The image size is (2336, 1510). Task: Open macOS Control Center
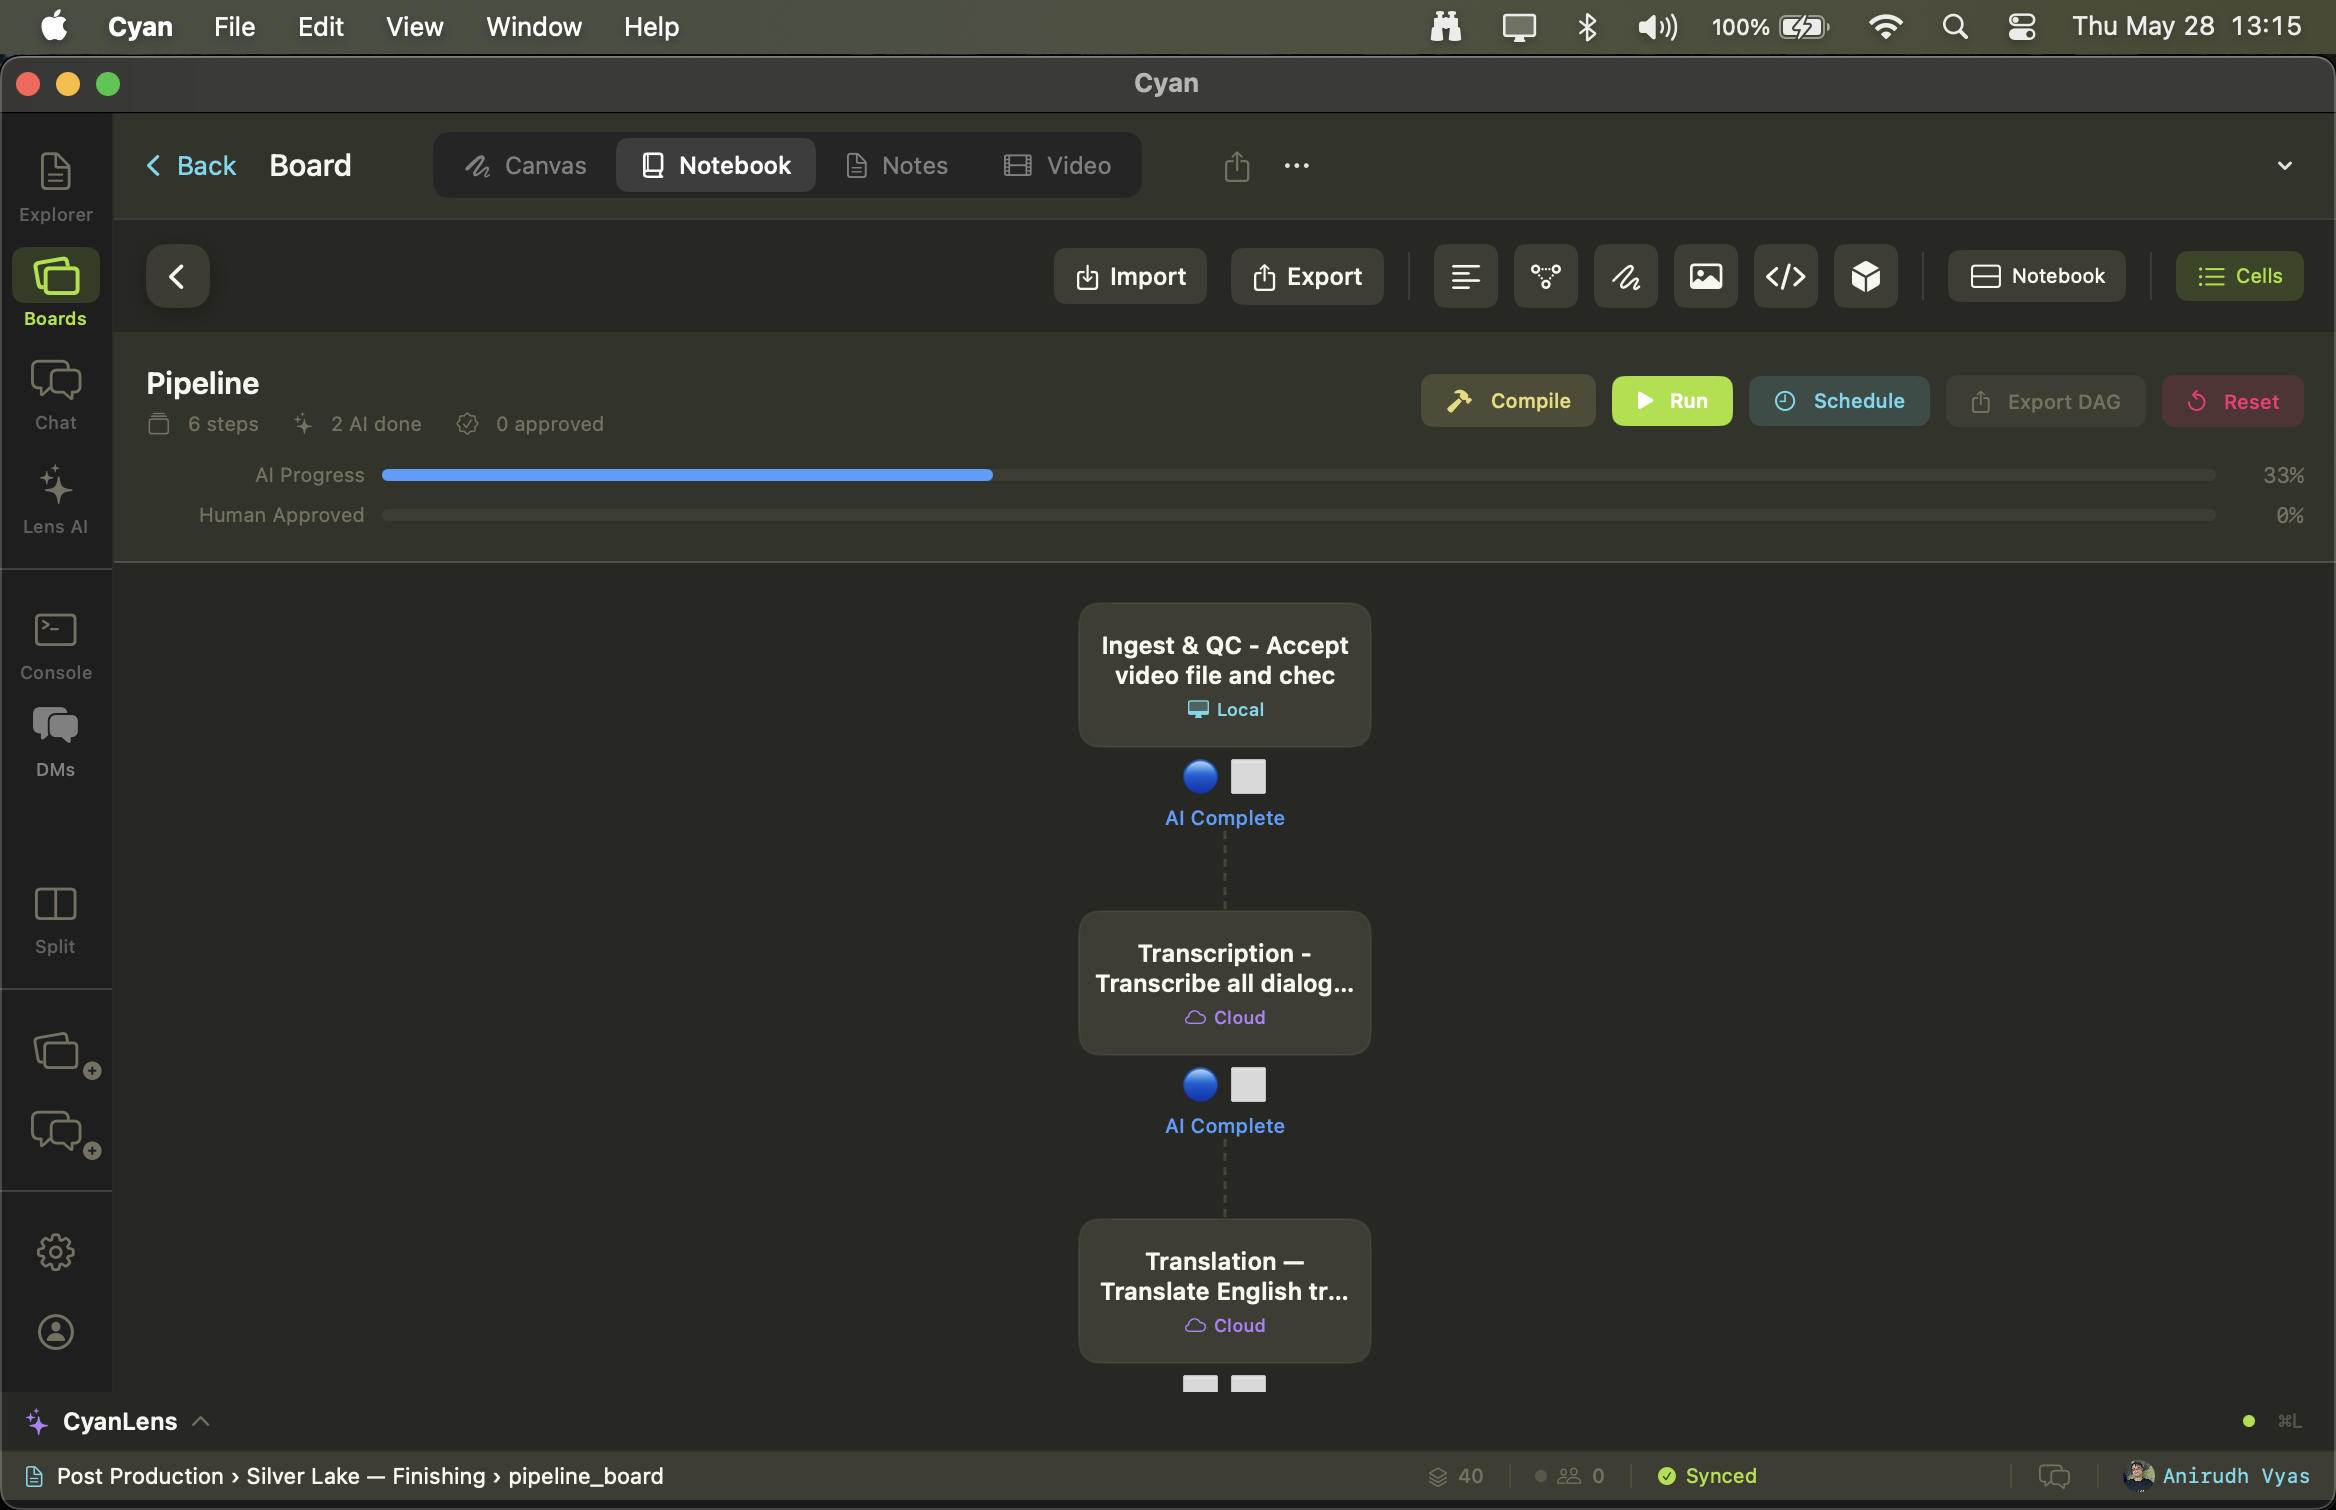coord(2022,27)
